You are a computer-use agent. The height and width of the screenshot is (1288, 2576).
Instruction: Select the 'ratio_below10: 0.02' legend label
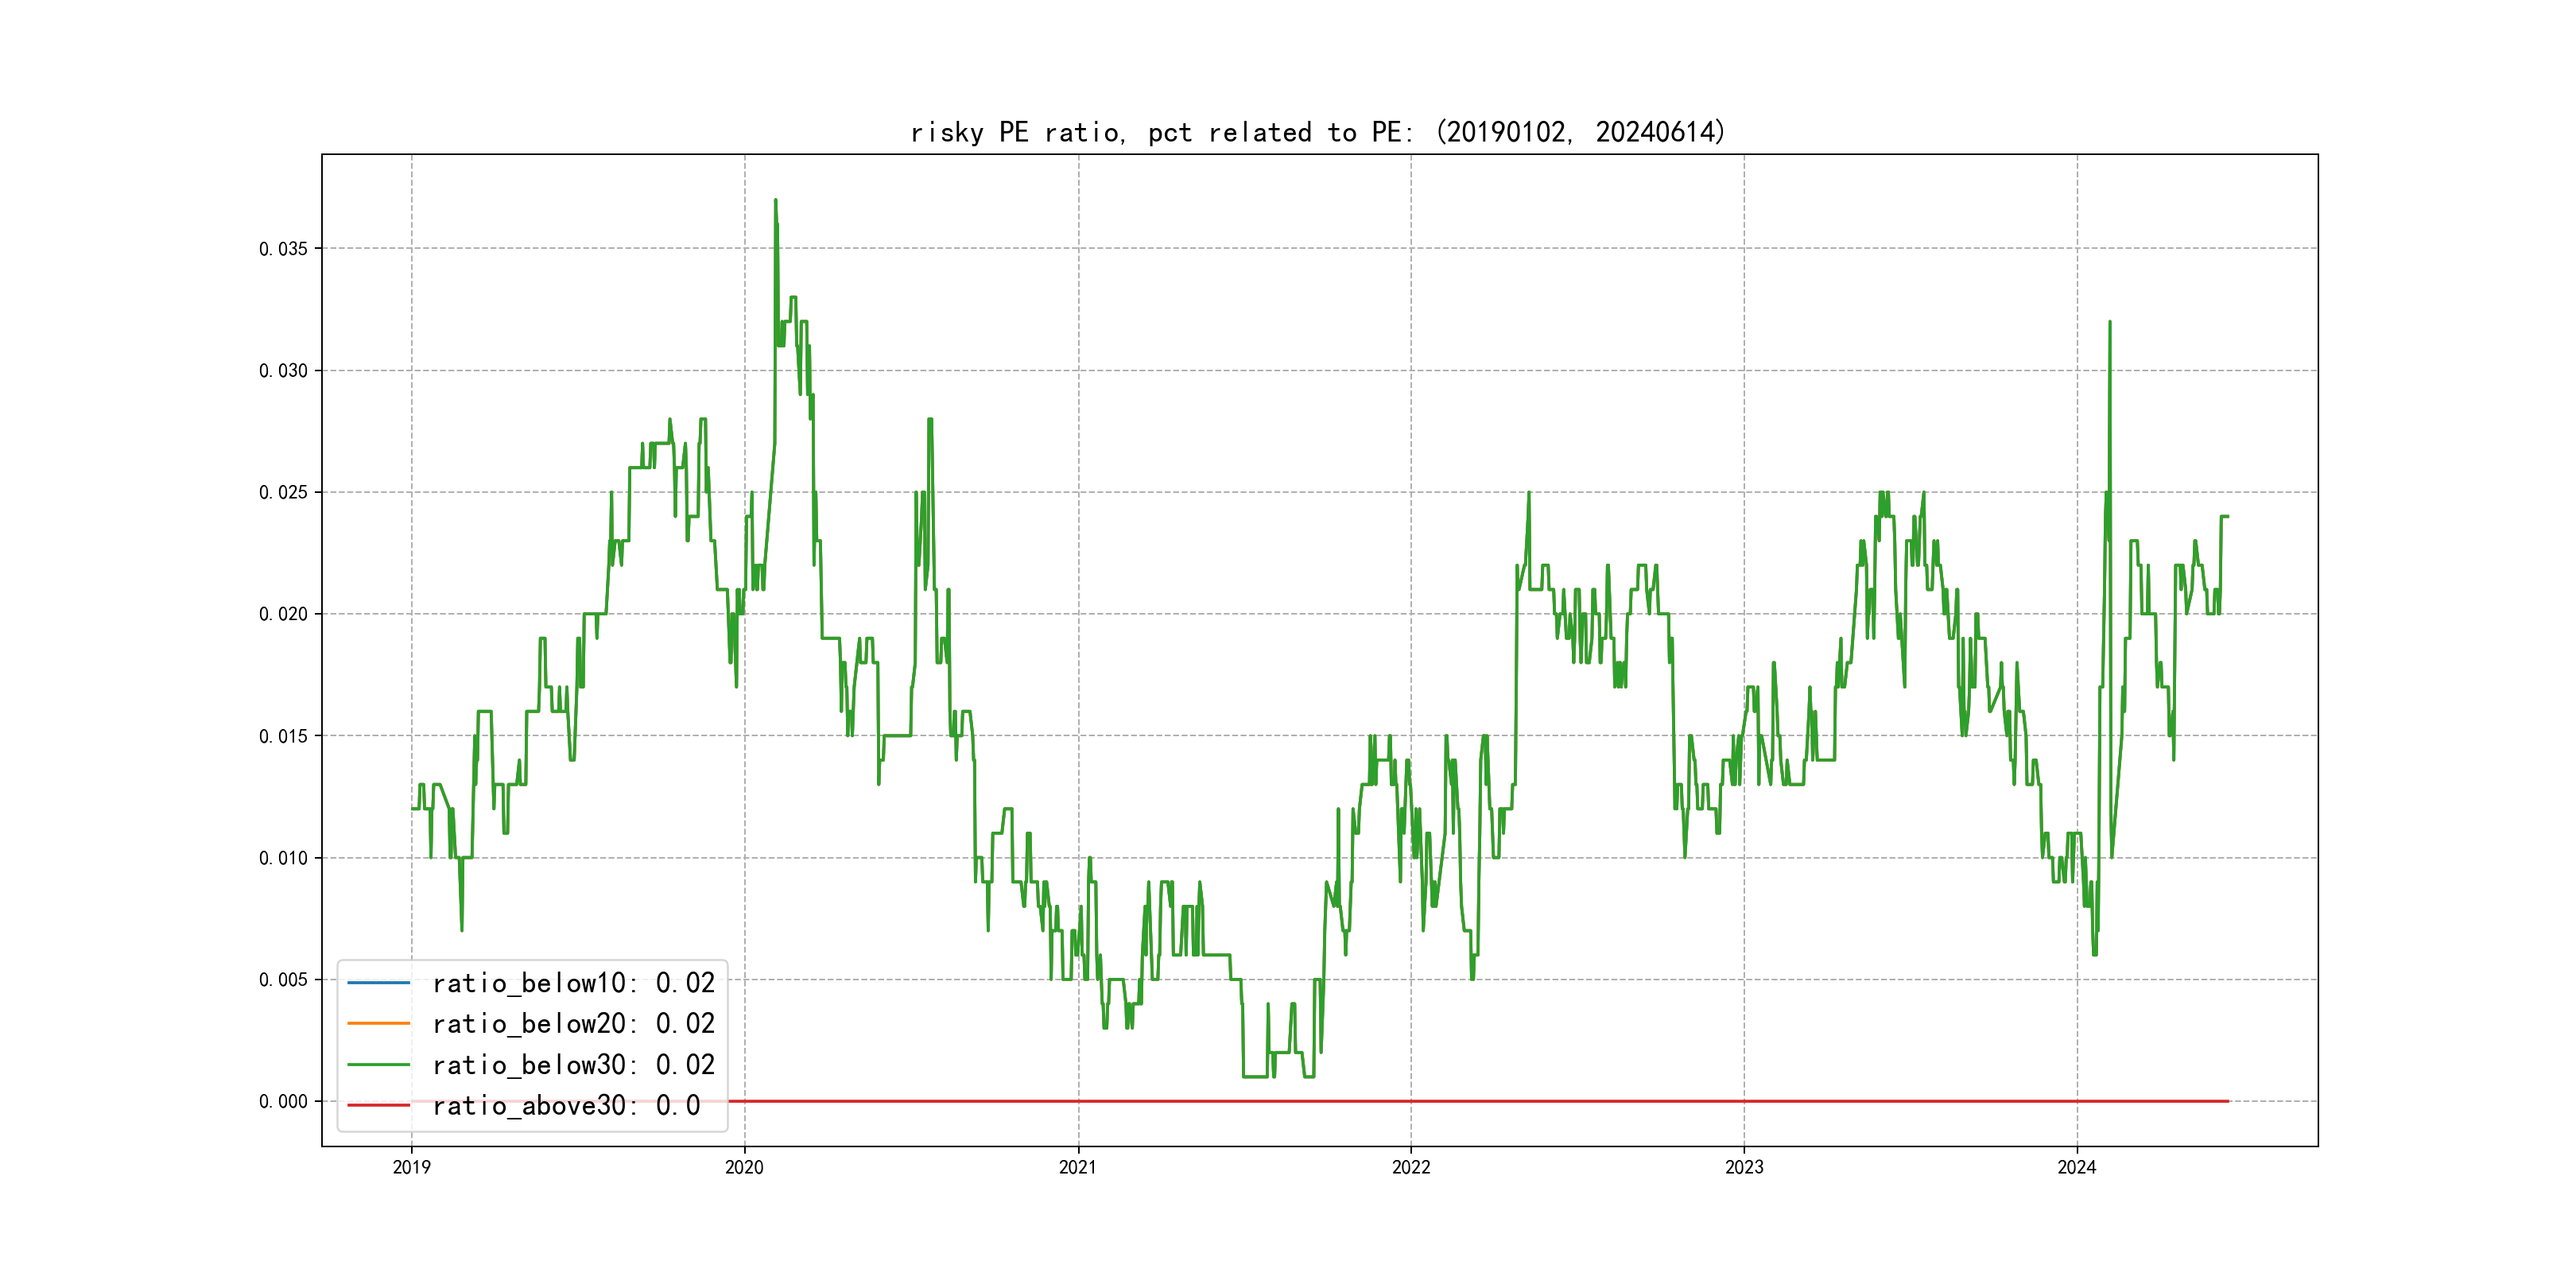point(573,983)
